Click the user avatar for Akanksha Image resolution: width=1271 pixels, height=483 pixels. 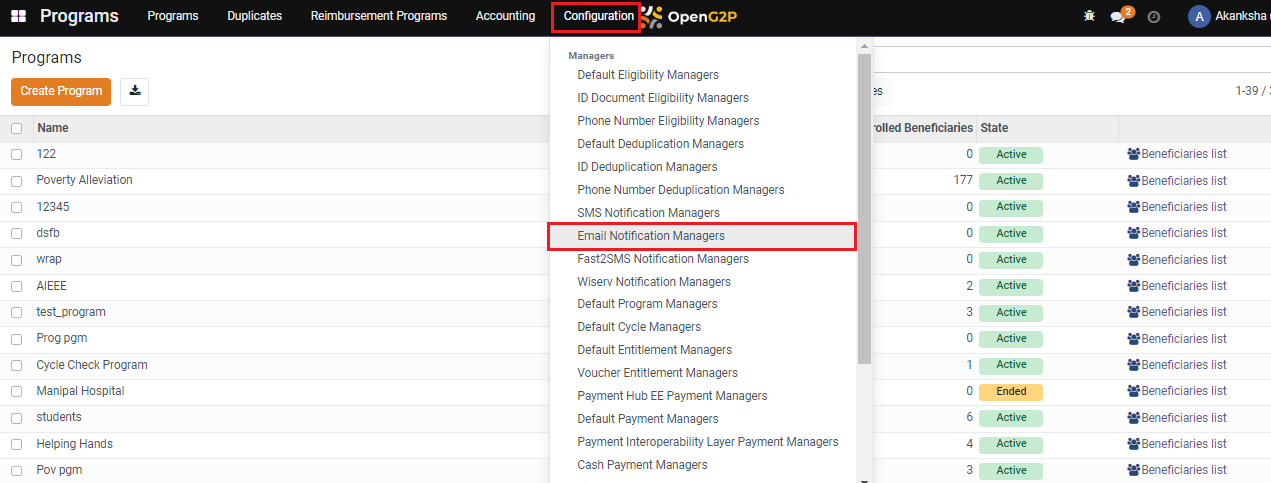click(1198, 16)
